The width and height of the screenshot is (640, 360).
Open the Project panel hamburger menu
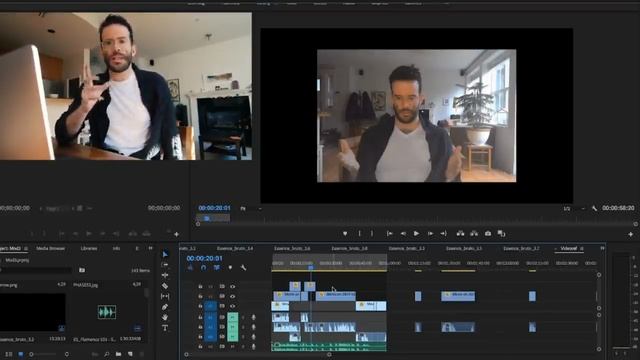pos(26,249)
